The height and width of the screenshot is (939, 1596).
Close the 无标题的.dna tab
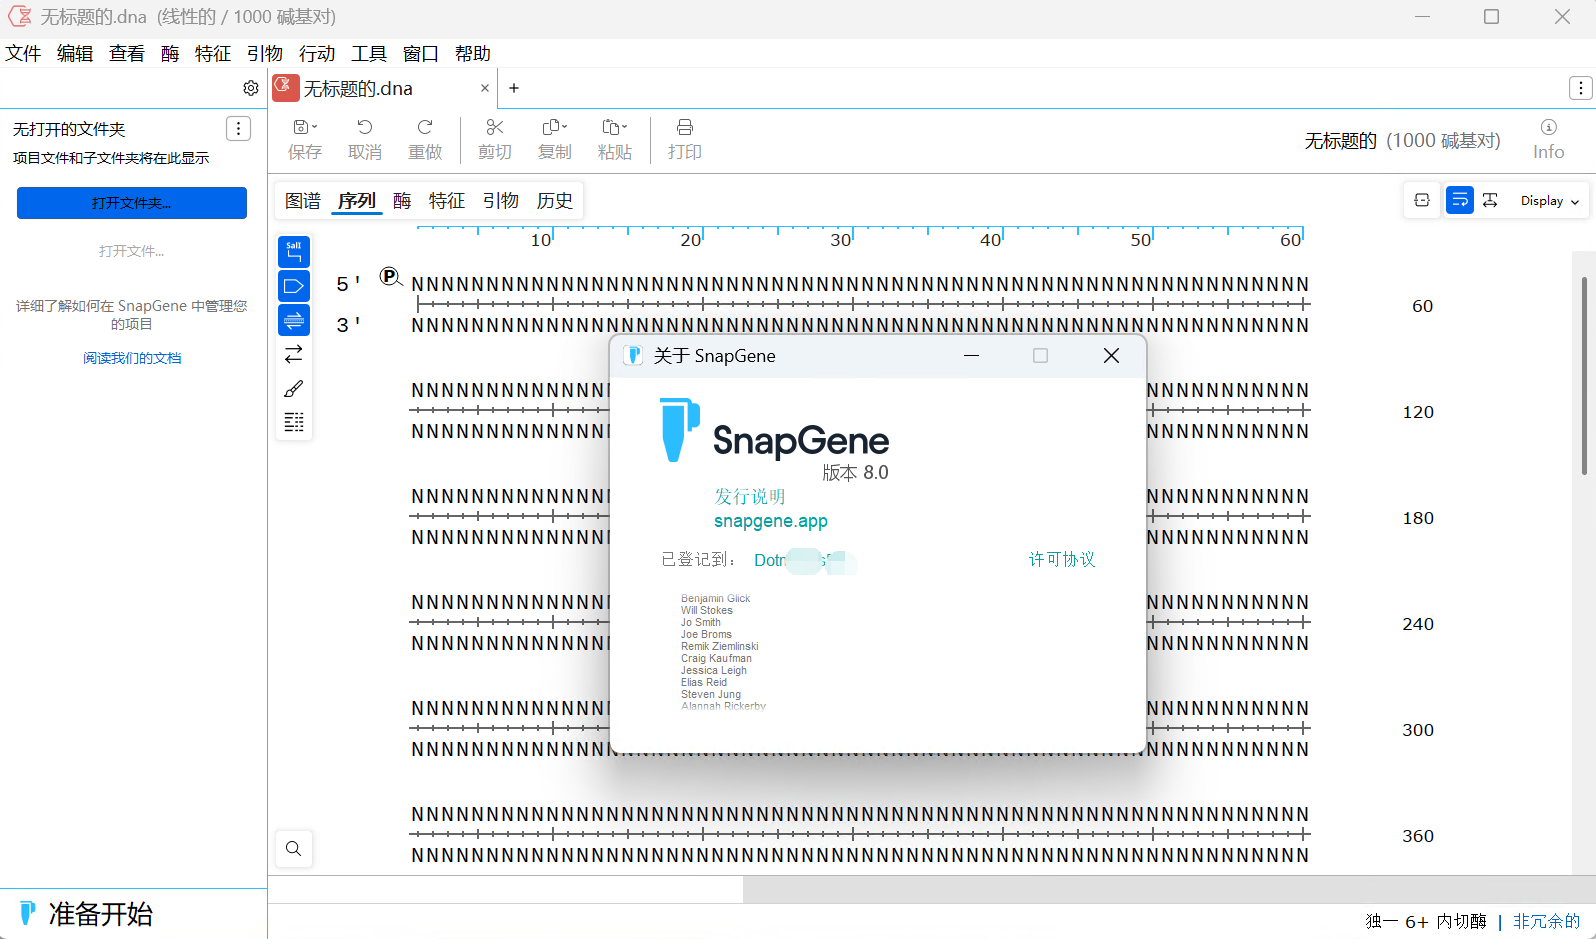pyautogui.click(x=485, y=88)
